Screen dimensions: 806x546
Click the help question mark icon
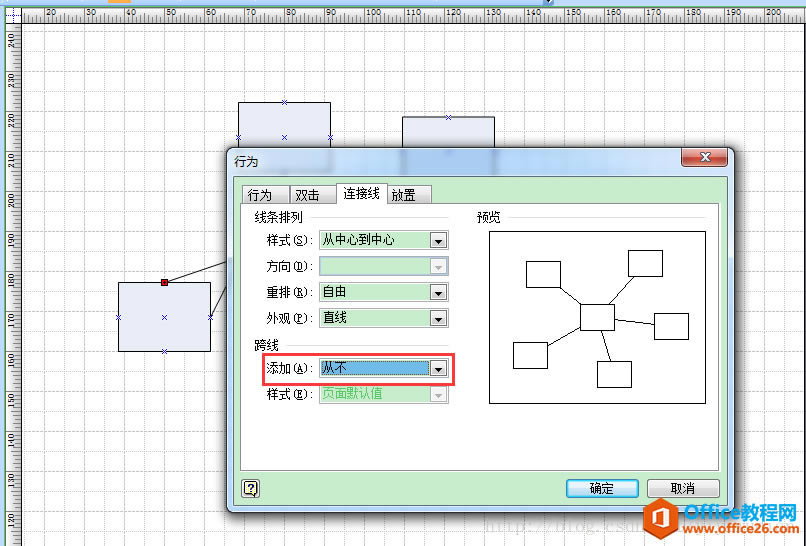click(250, 488)
